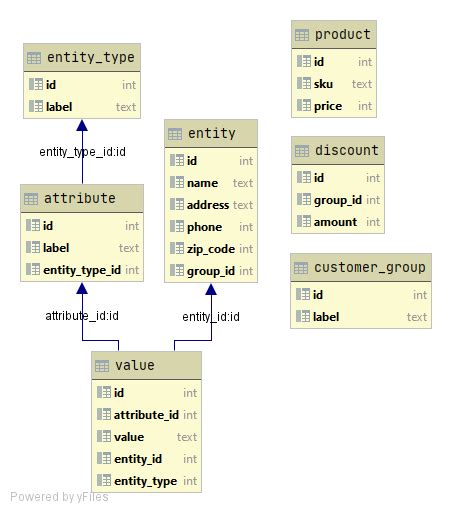Viewport: 452px width, 513px height.
Task: Click column icon beside entity_type in value
Action: coord(104,480)
